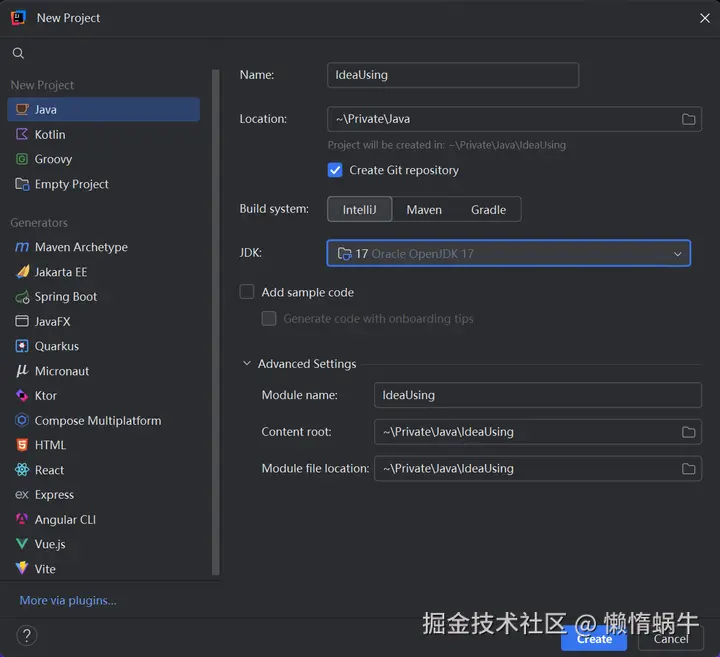The height and width of the screenshot is (657, 720).
Task: Select IntelliJ build system
Action: (x=360, y=209)
